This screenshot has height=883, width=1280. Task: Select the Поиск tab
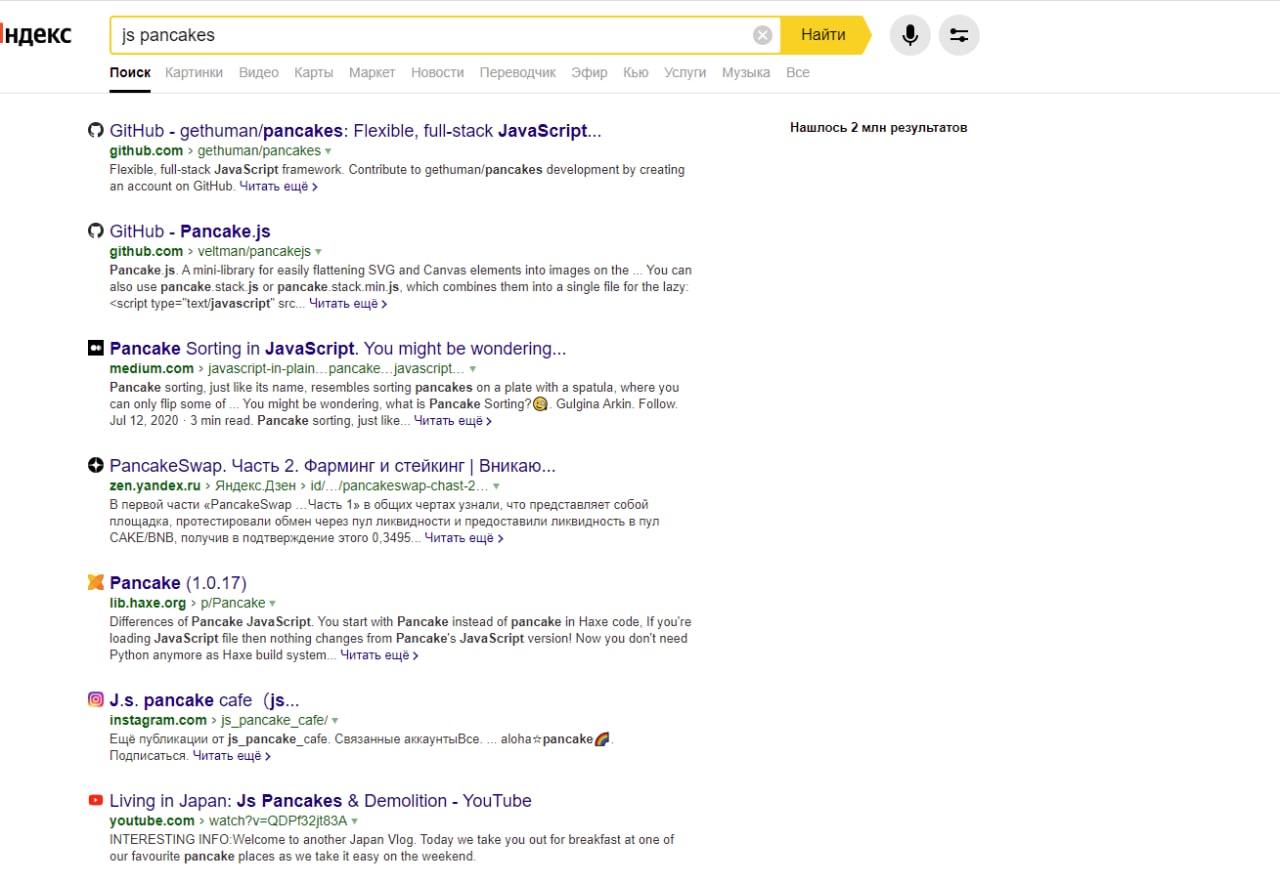130,73
